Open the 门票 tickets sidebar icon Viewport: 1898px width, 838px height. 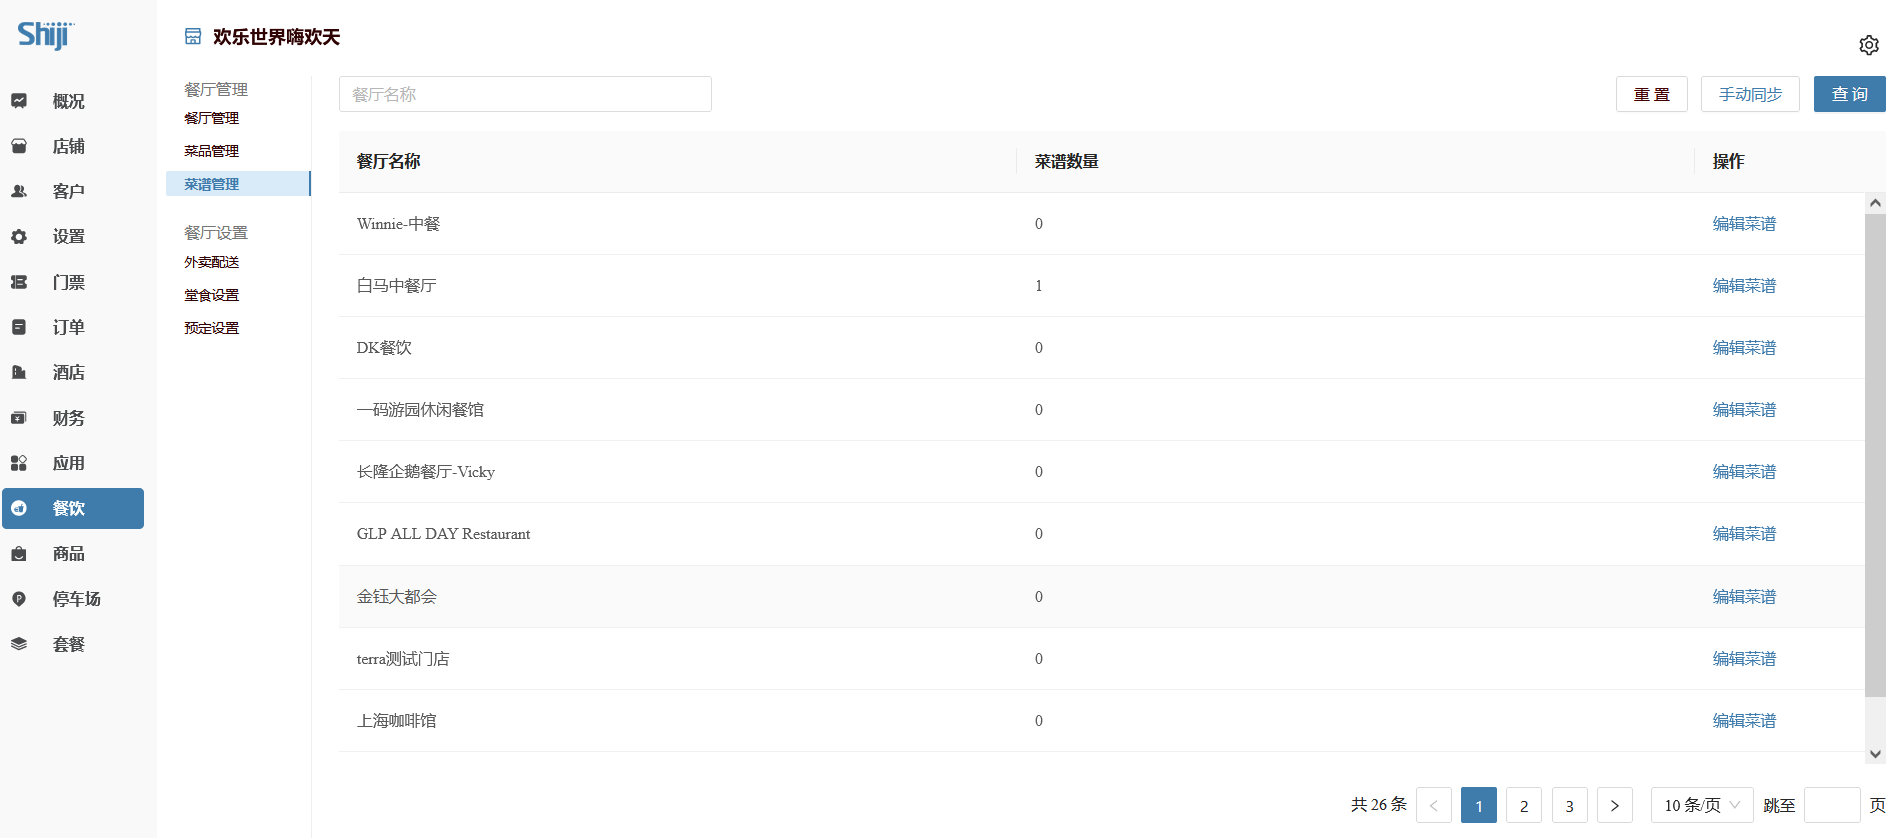(x=19, y=282)
